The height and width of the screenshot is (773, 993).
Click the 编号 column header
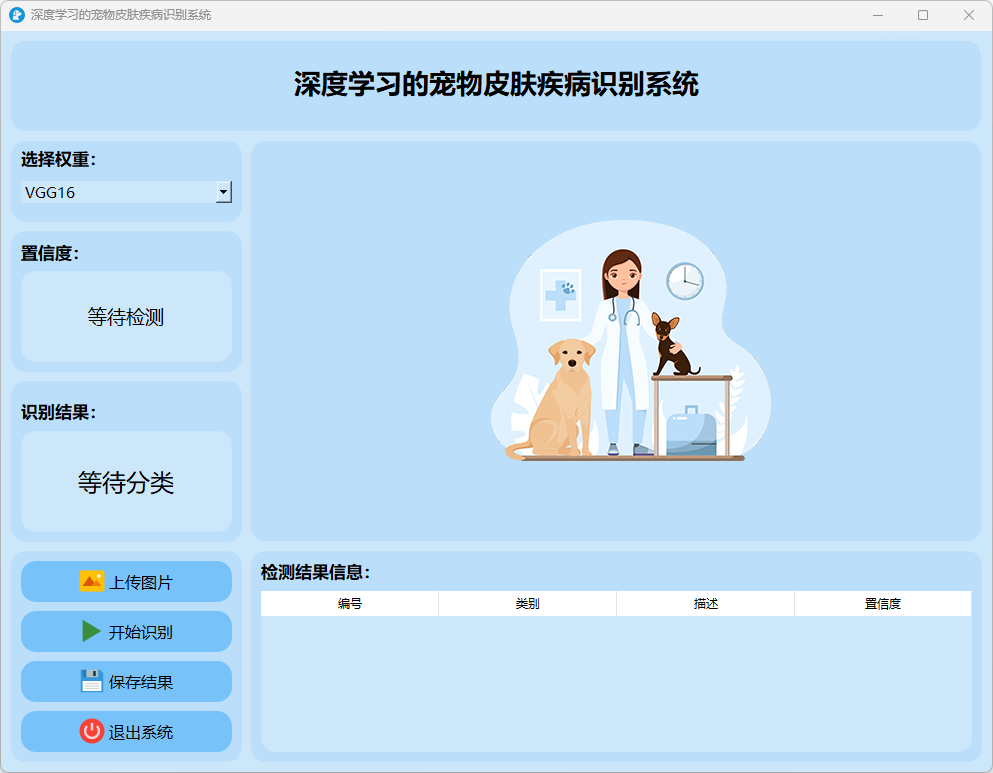350,603
